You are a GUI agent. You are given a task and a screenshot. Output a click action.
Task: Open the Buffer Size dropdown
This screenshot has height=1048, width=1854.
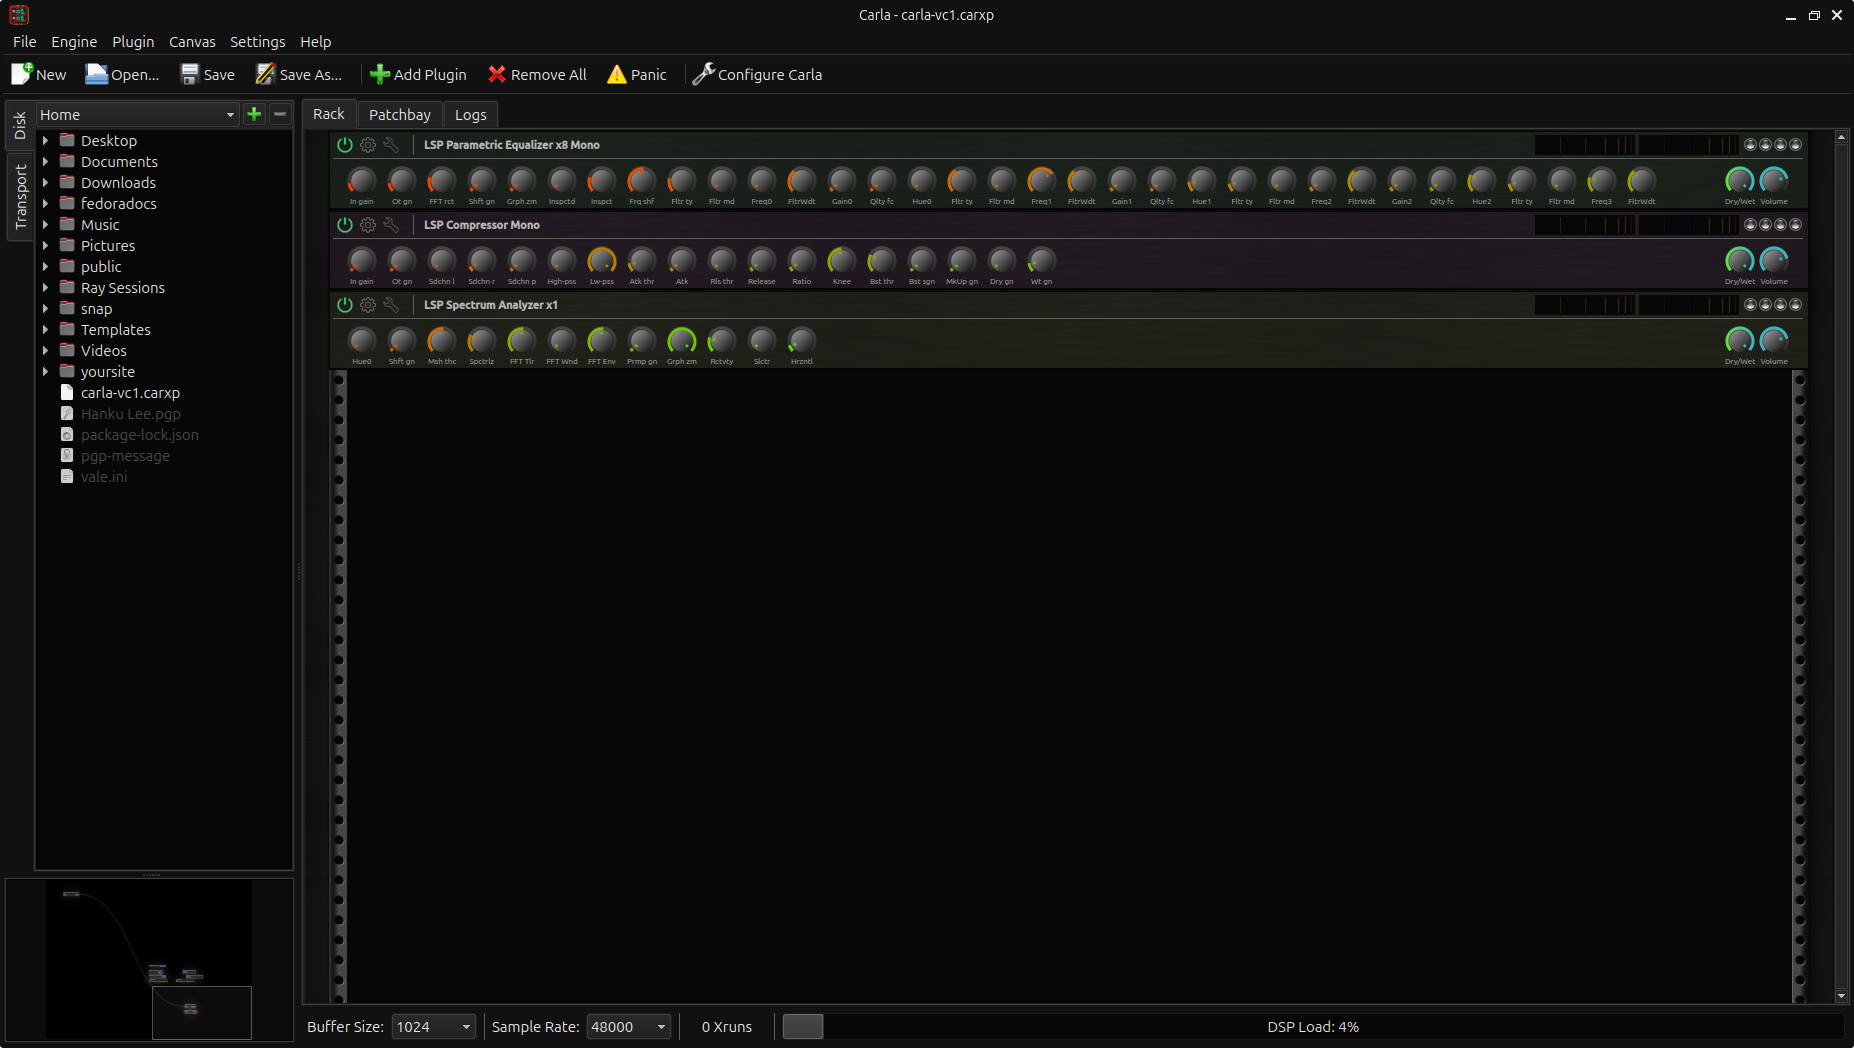[433, 1027]
